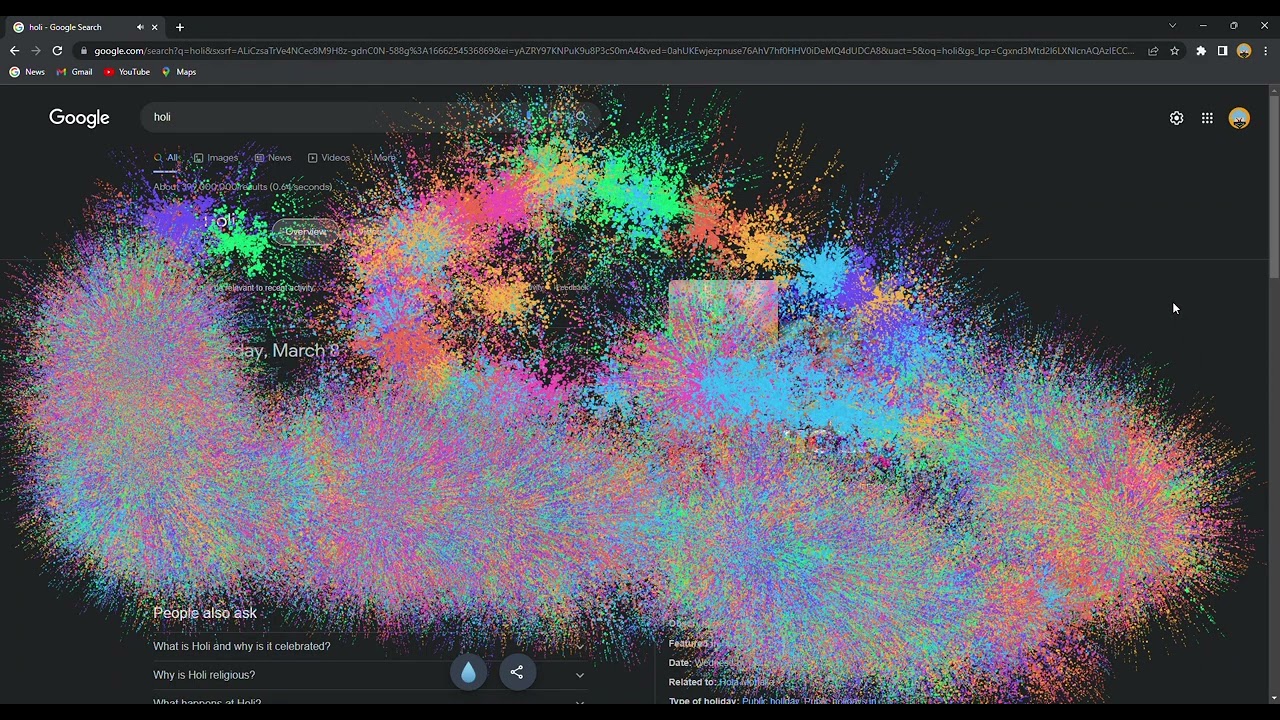Open the Google account avatar on page
Image resolution: width=1280 pixels, height=720 pixels.
(1239, 118)
